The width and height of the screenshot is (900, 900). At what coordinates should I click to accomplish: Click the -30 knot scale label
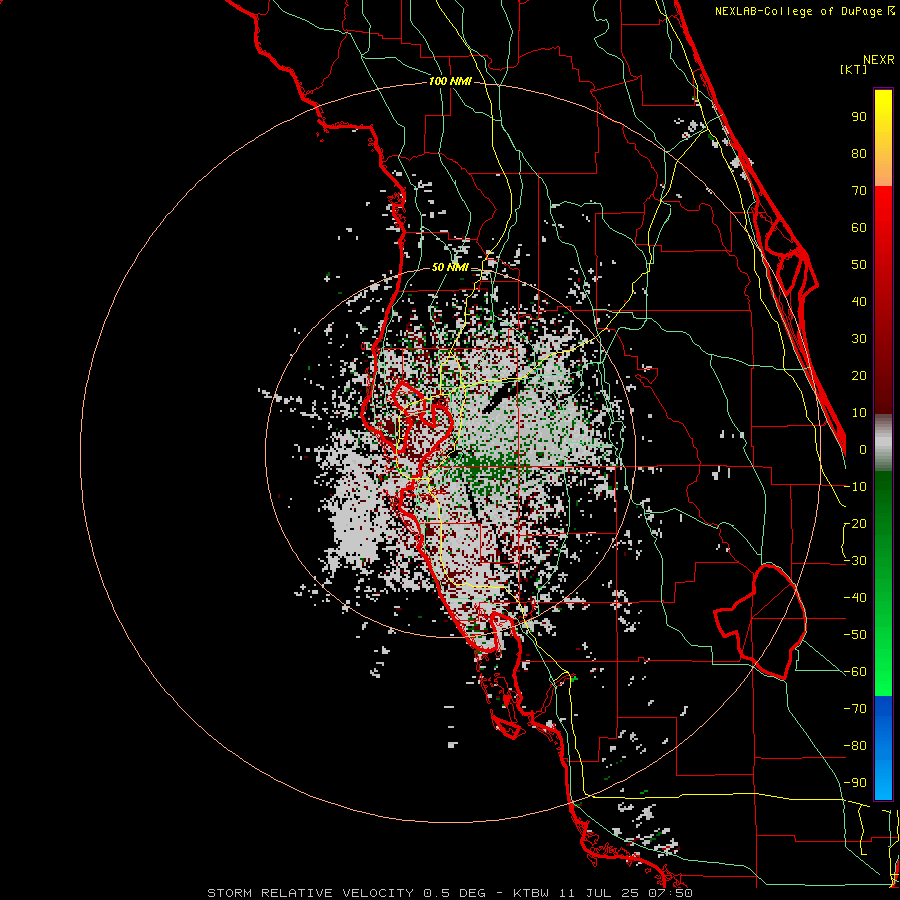click(x=855, y=561)
